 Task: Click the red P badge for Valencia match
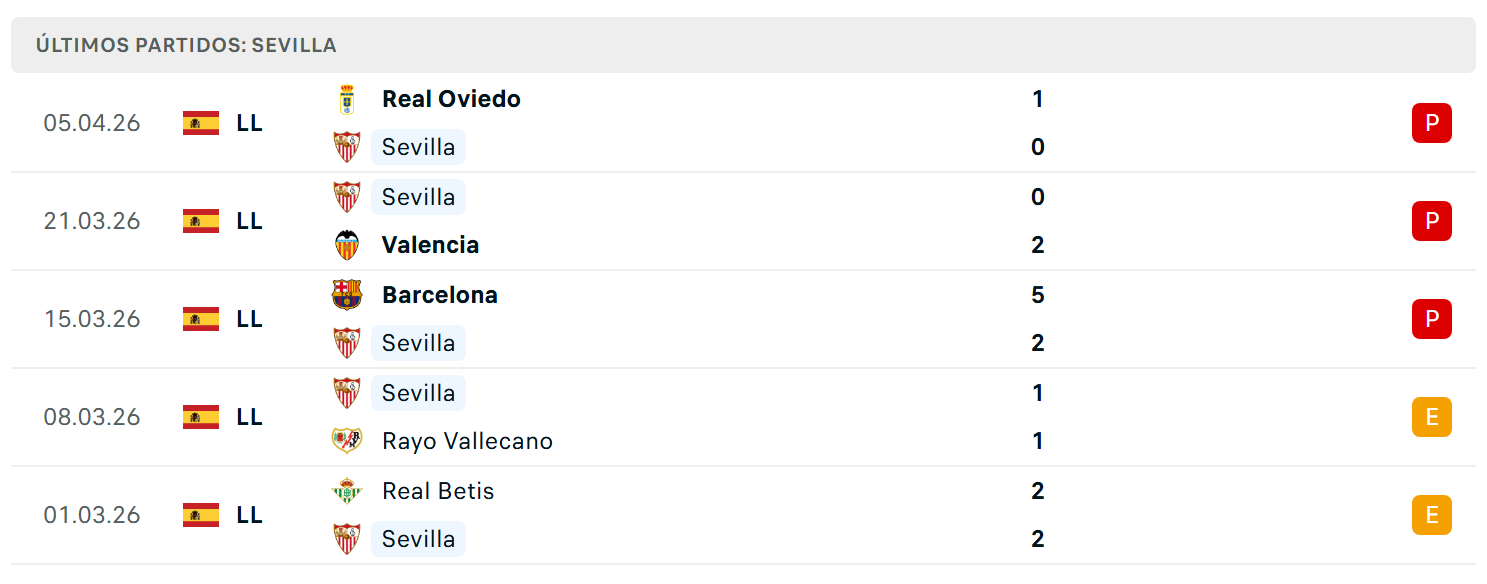coord(1431,221)
